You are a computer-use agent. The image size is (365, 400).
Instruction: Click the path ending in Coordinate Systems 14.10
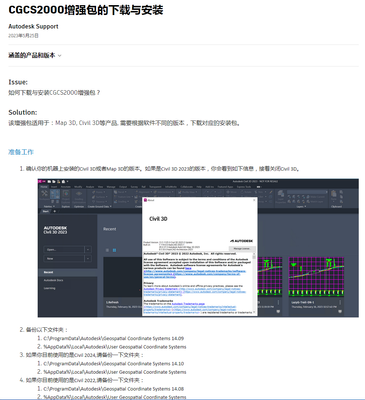point(114,364)
